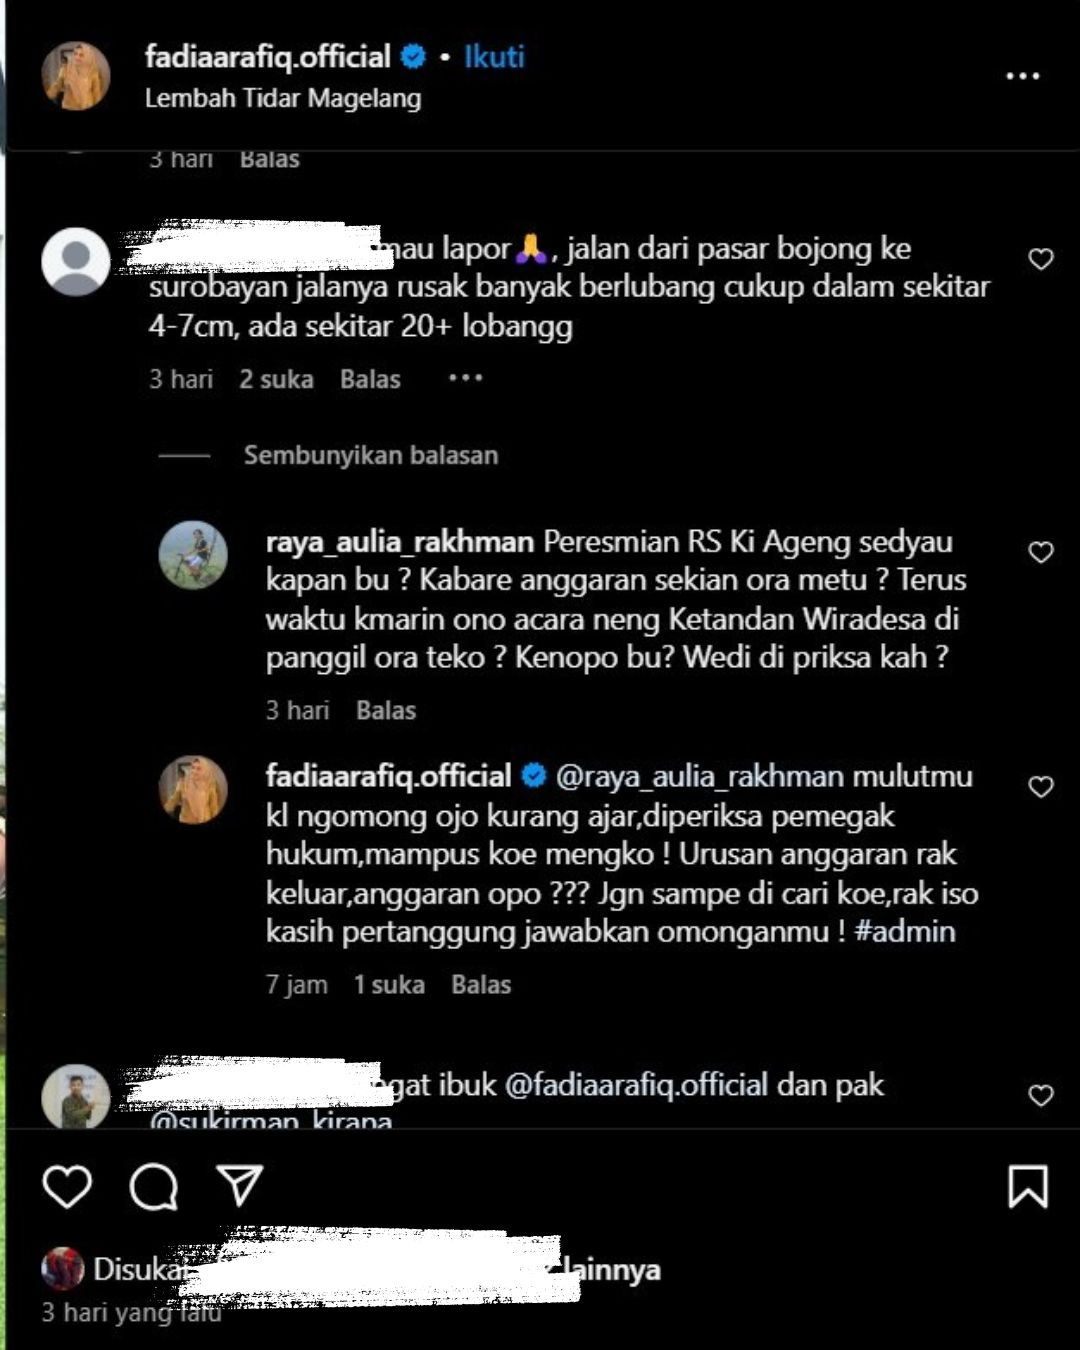Reply to the road damage comment with Balas
This screenshot has height=1350, width=1080.
(x=370, y=379)
